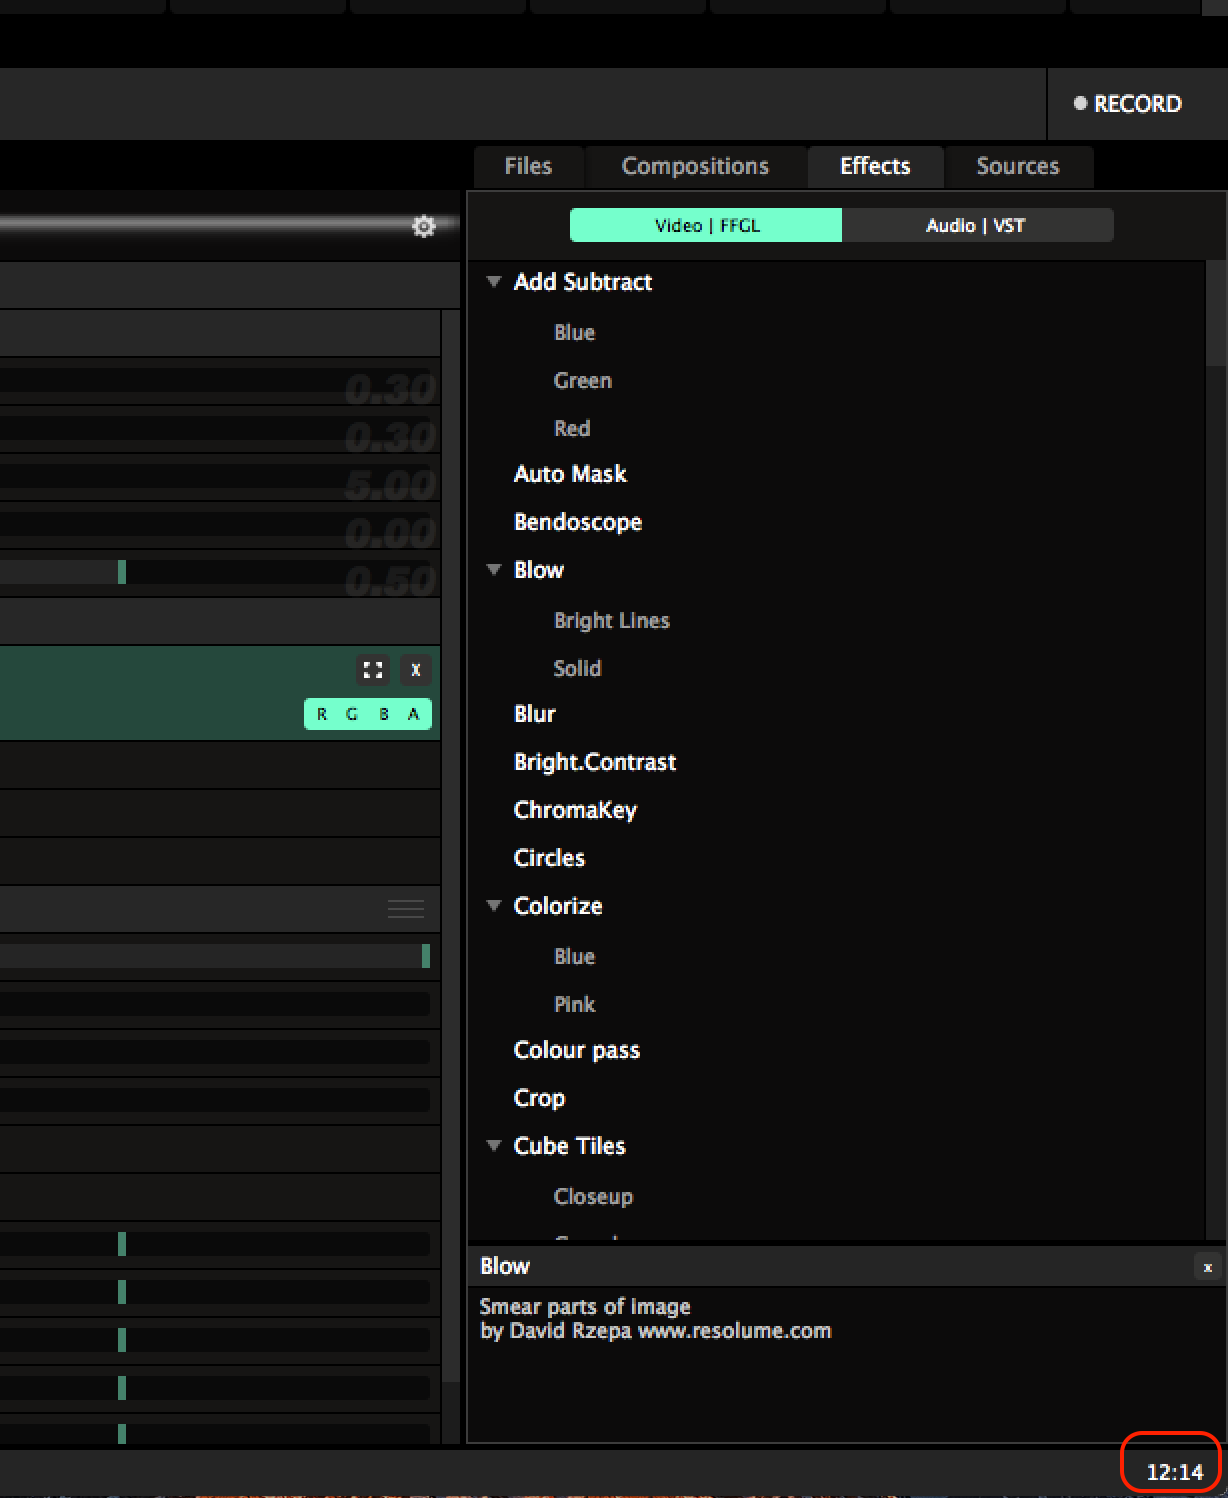This screenshot has width=1228, height=1498.
Task: Click the expand-to-fullscreen icon in the green header
Action: 373,670
